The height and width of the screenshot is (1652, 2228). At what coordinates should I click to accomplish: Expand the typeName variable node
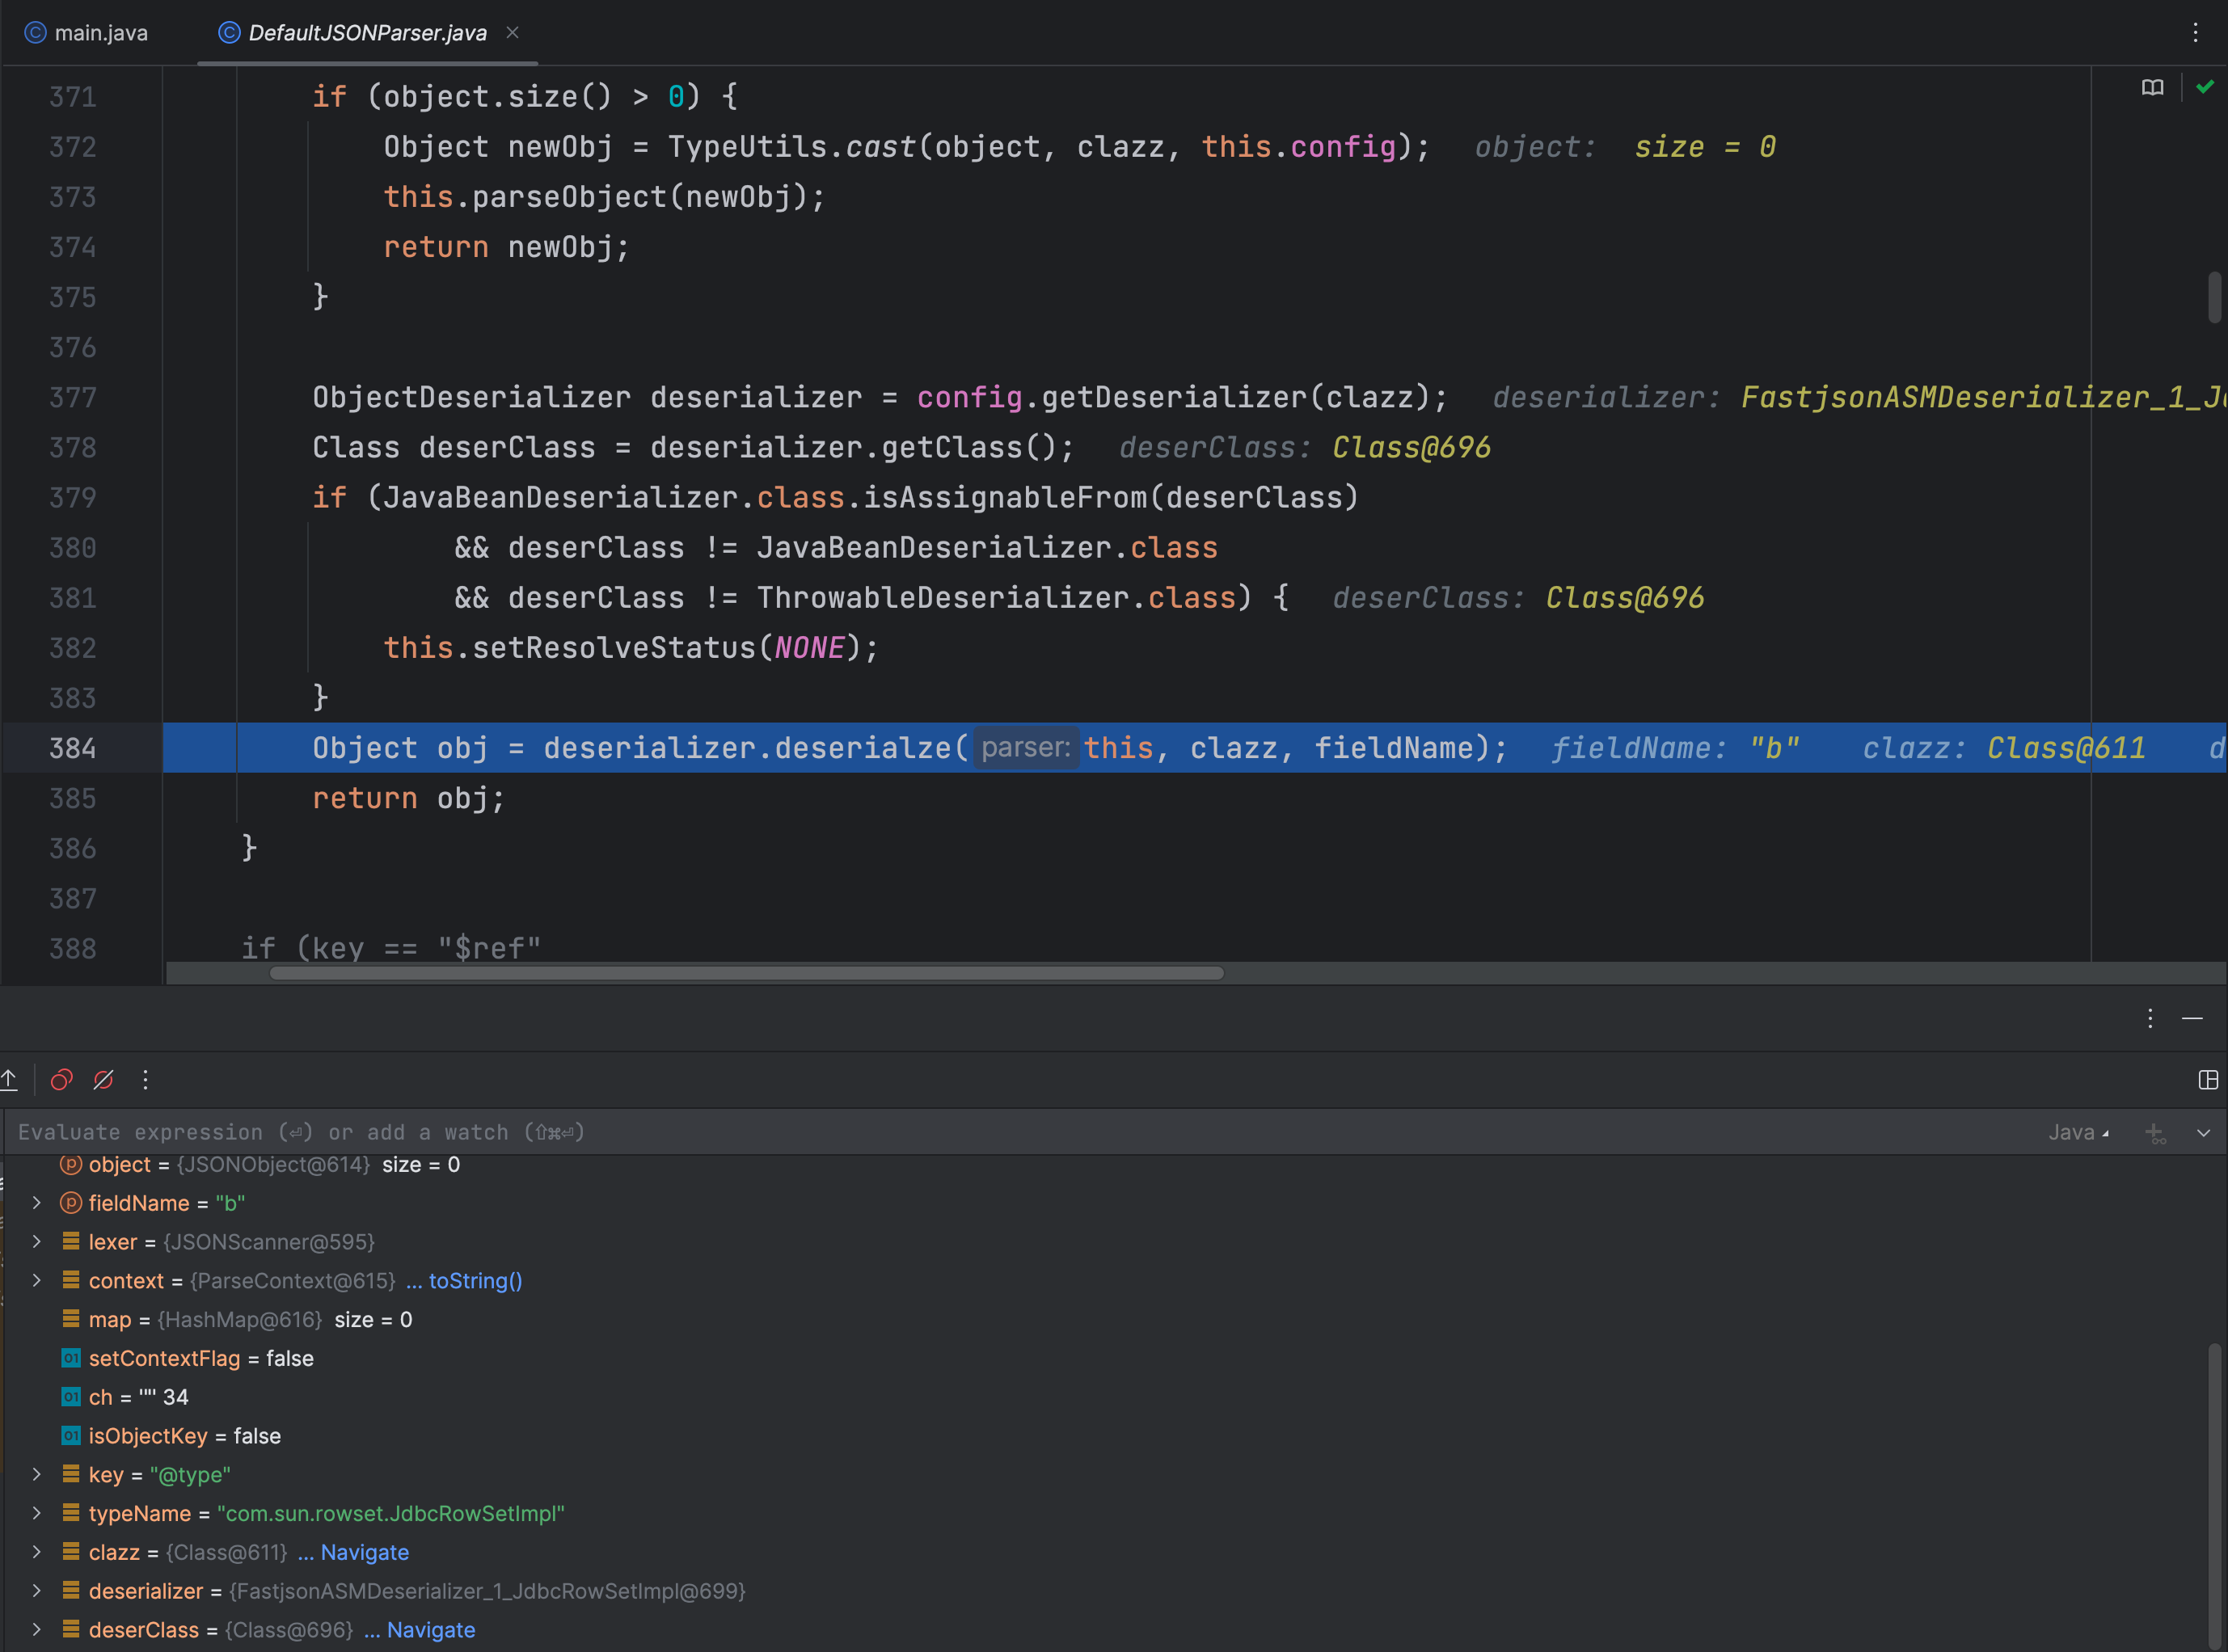pyautogui.click(x=37, y=1513)
